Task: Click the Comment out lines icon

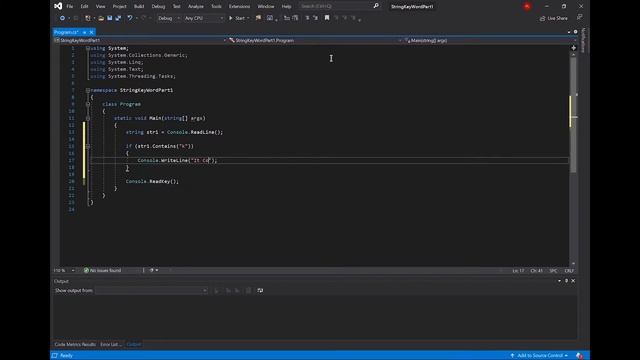Action: click(x=307, y=18)
